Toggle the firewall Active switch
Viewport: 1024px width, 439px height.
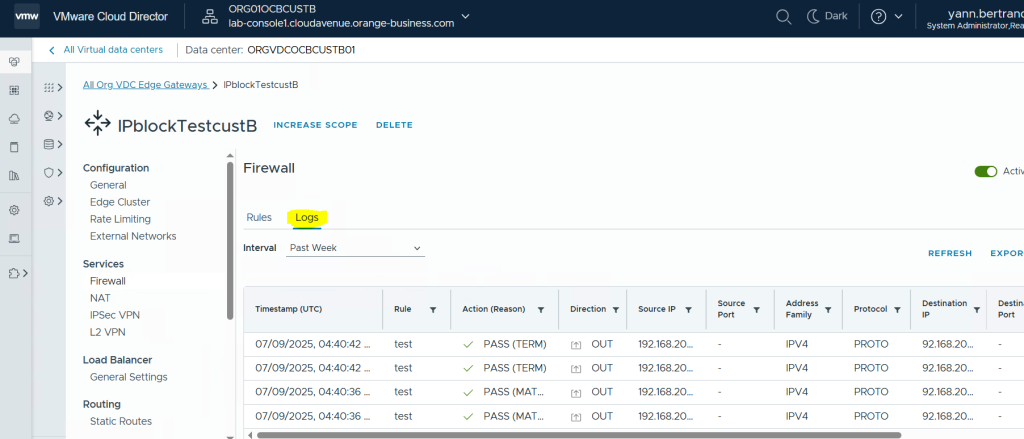coord(986,171)
